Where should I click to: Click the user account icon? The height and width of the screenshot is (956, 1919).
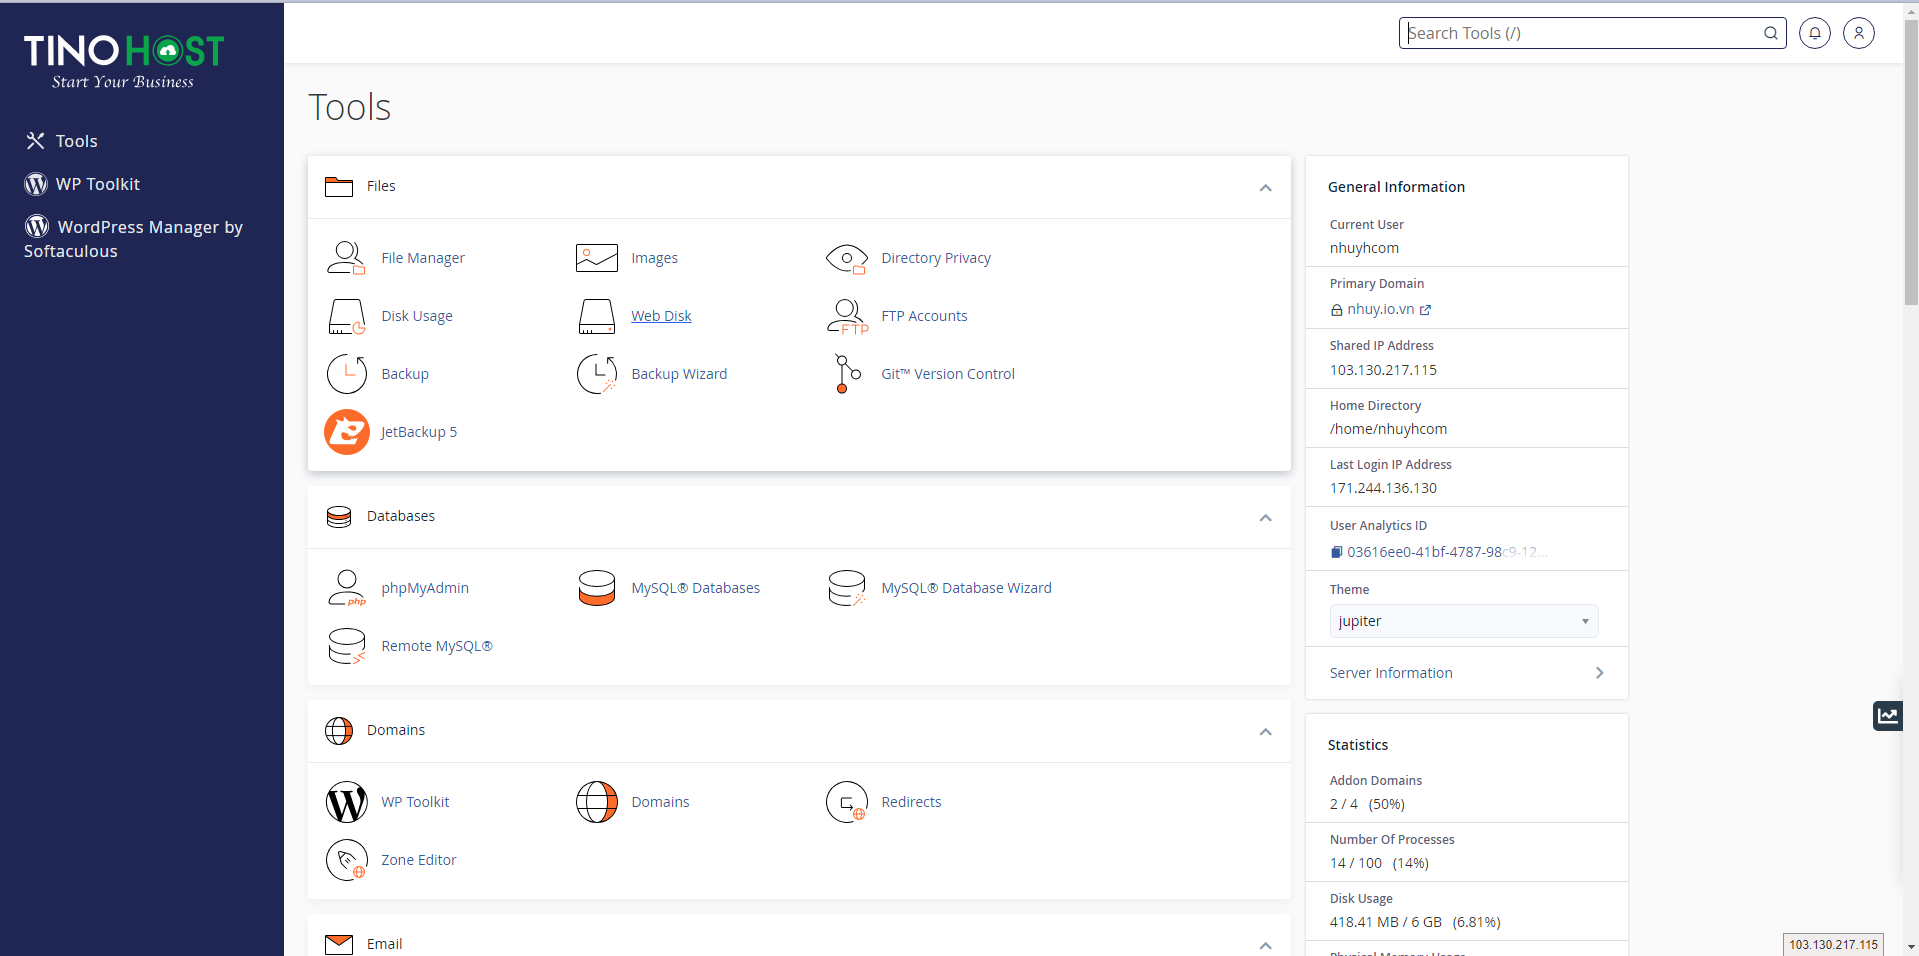point(1858,33)
